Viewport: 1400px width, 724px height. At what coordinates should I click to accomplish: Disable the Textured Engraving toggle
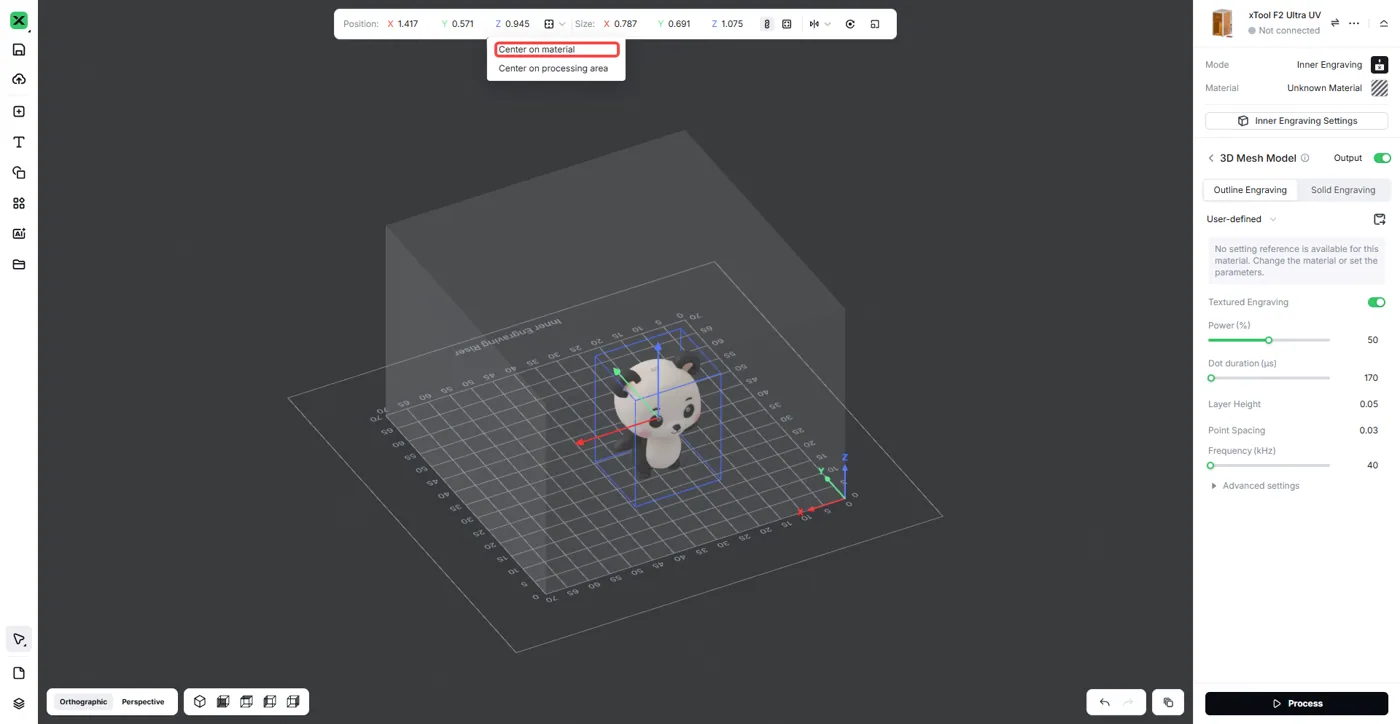(x=1377, y=302)
